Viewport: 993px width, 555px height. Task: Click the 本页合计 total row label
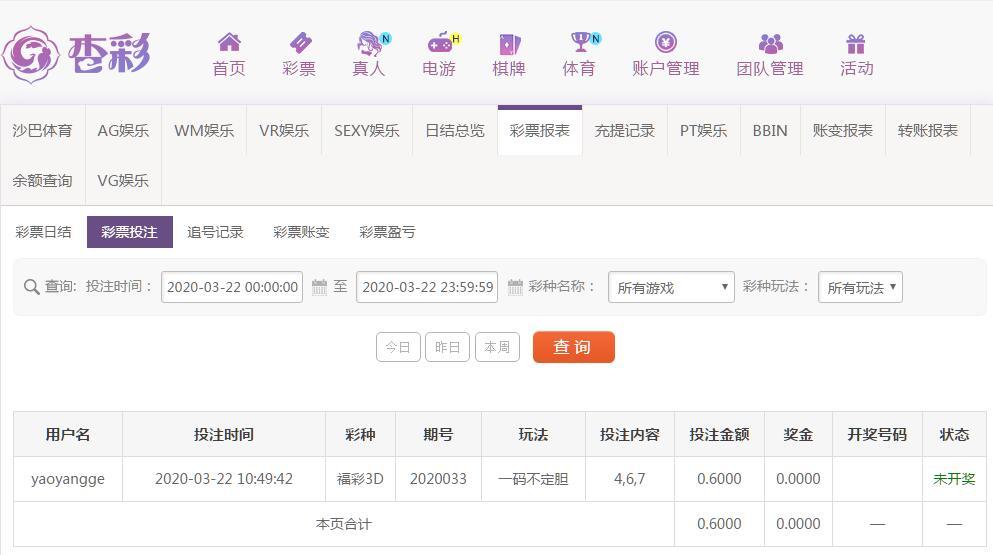pos(344,524)
